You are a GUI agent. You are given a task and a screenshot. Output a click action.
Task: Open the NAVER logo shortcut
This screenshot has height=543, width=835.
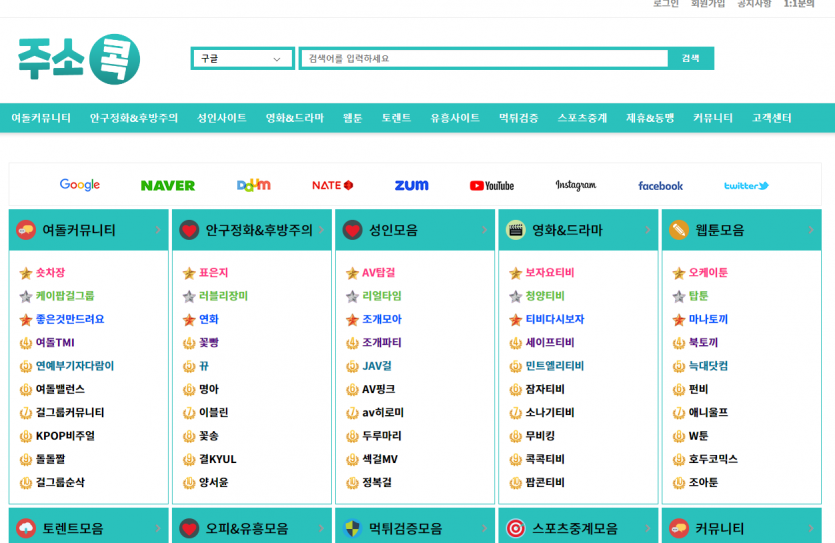(x=168, y=185)
